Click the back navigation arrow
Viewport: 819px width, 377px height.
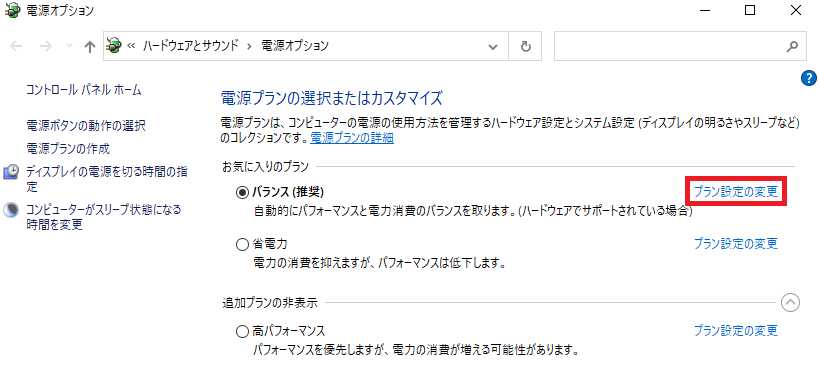point(17,46)
